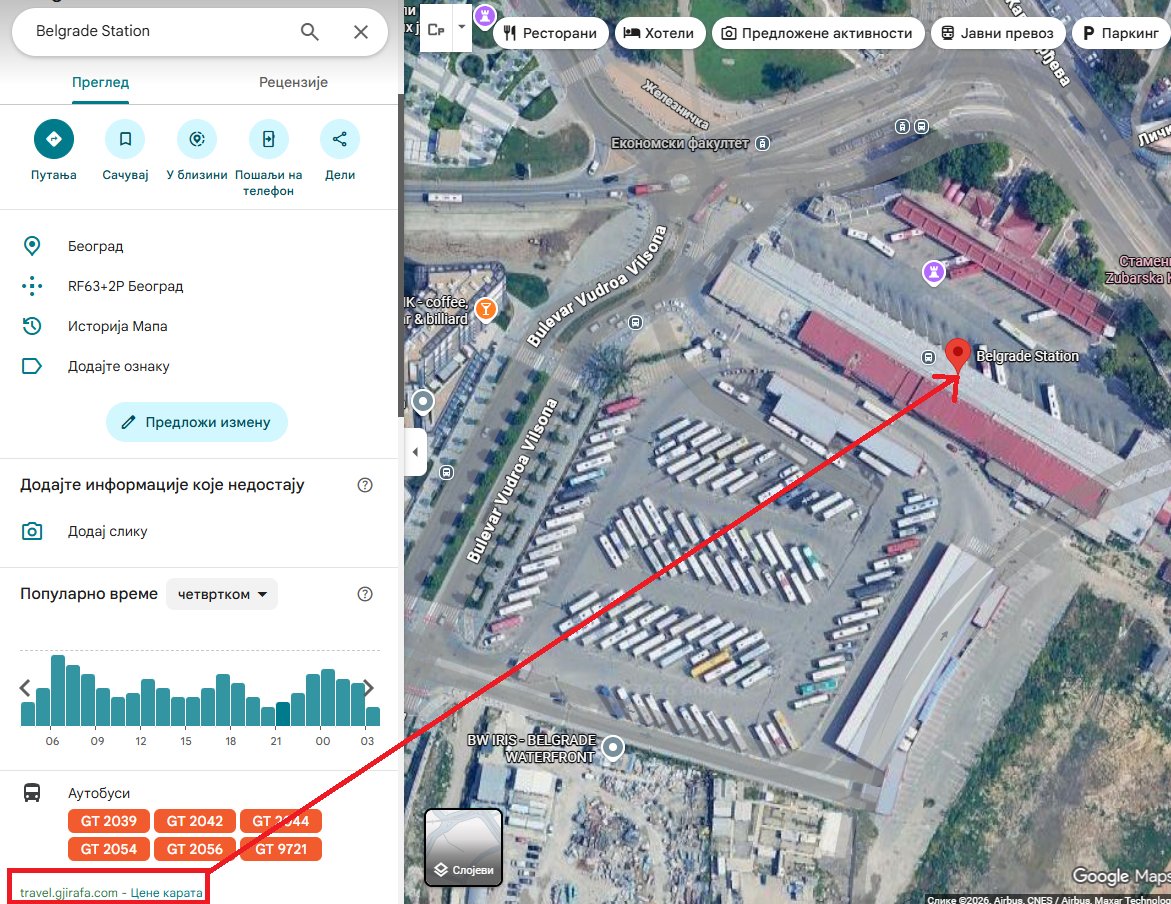Copy the Београд address row

[199, 246]
